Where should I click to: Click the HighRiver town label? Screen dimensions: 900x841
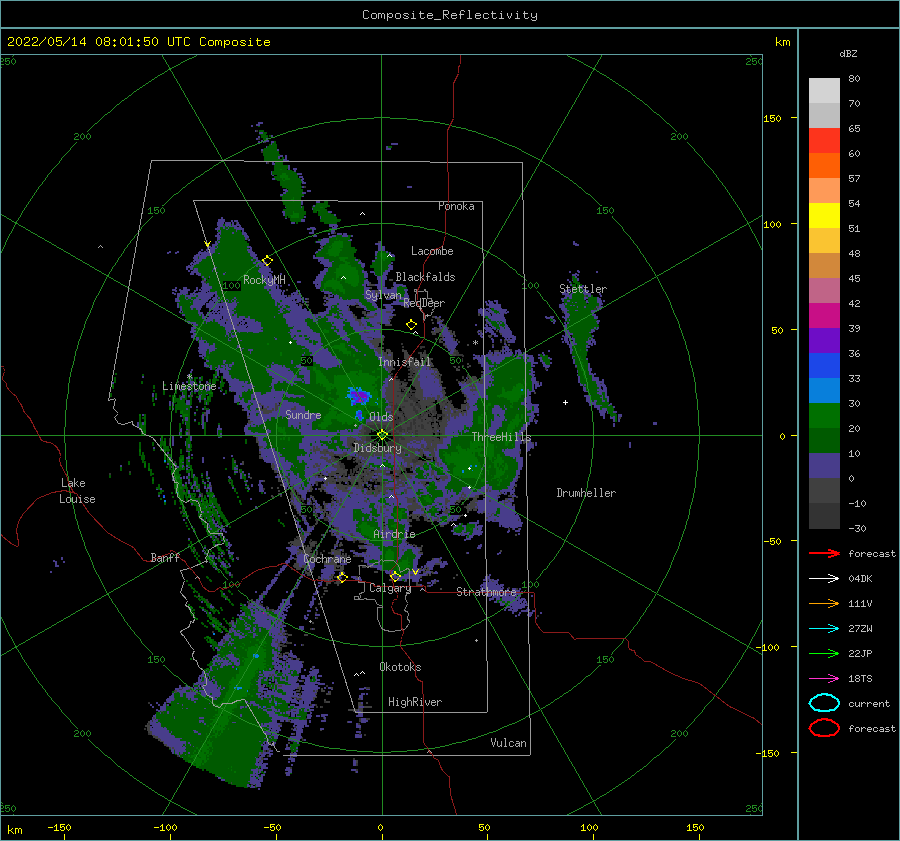click(414, 702)
